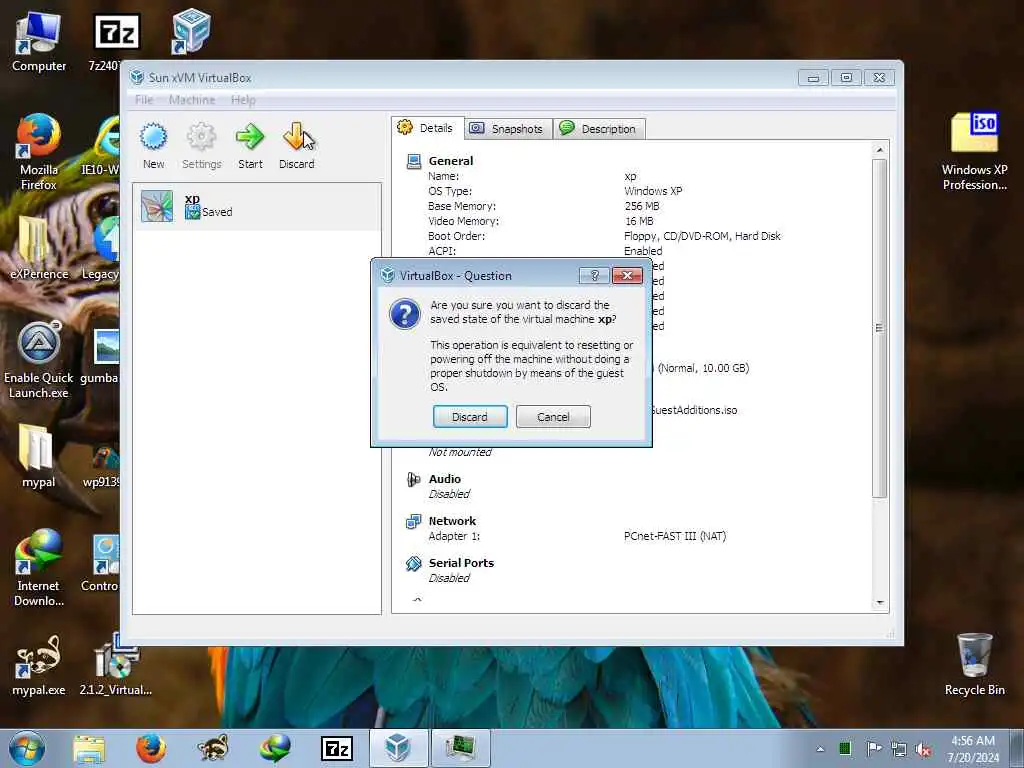Show hidden tray icons arrow
This screenshot has width=1024, height=768.
point(820,749)
